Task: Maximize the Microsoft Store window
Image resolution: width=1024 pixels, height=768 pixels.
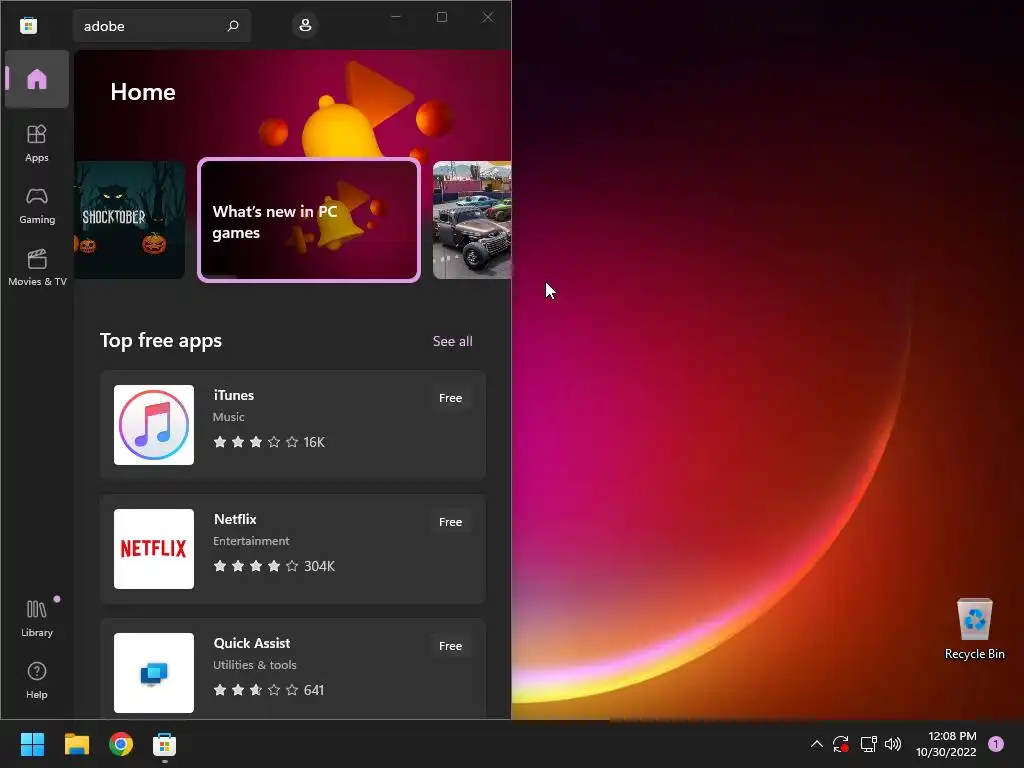Action: tap(442, 17)
